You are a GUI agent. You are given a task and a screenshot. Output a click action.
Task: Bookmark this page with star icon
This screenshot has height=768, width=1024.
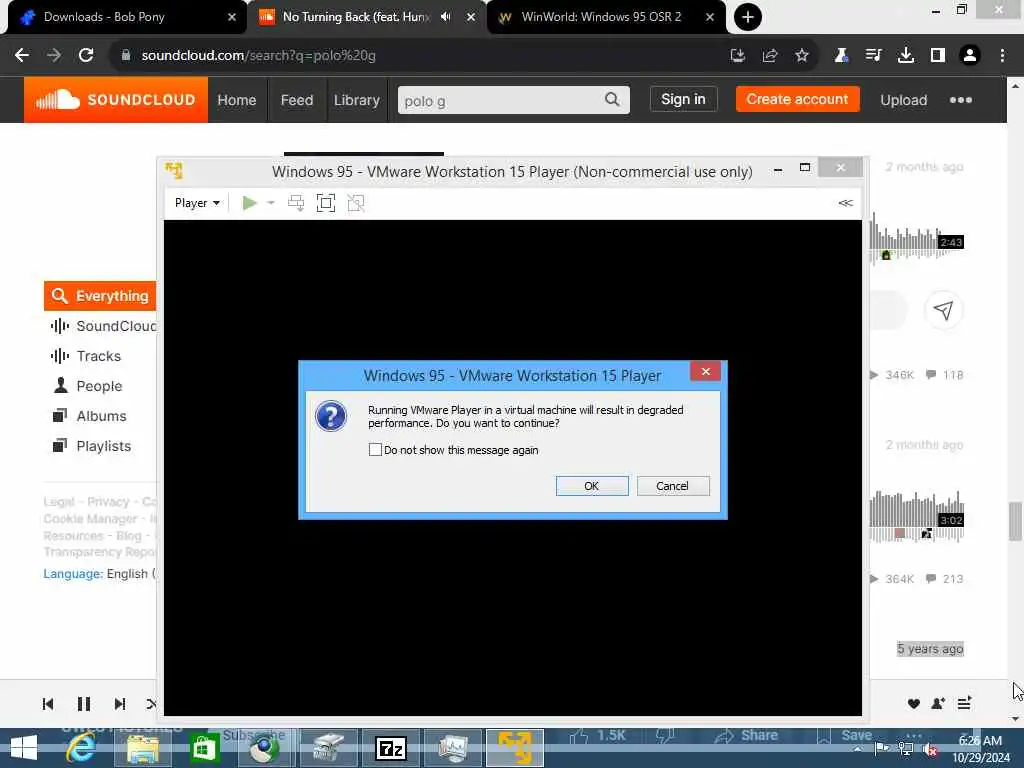pyautogui.click(x=802, y=56)
